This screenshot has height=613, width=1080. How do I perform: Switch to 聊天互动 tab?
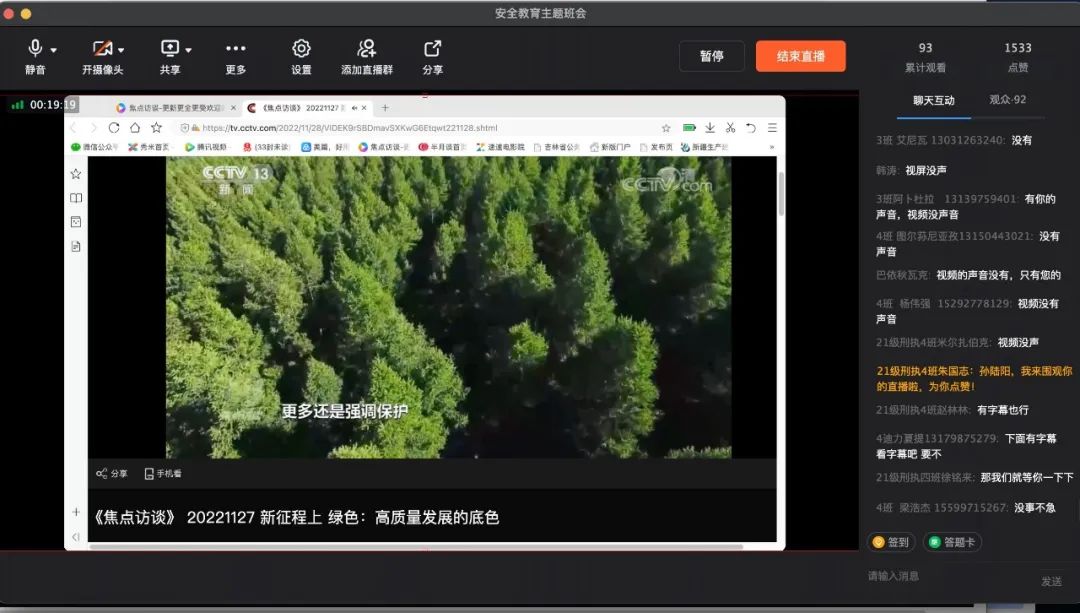pyautogui.click(x=934, y=101)
